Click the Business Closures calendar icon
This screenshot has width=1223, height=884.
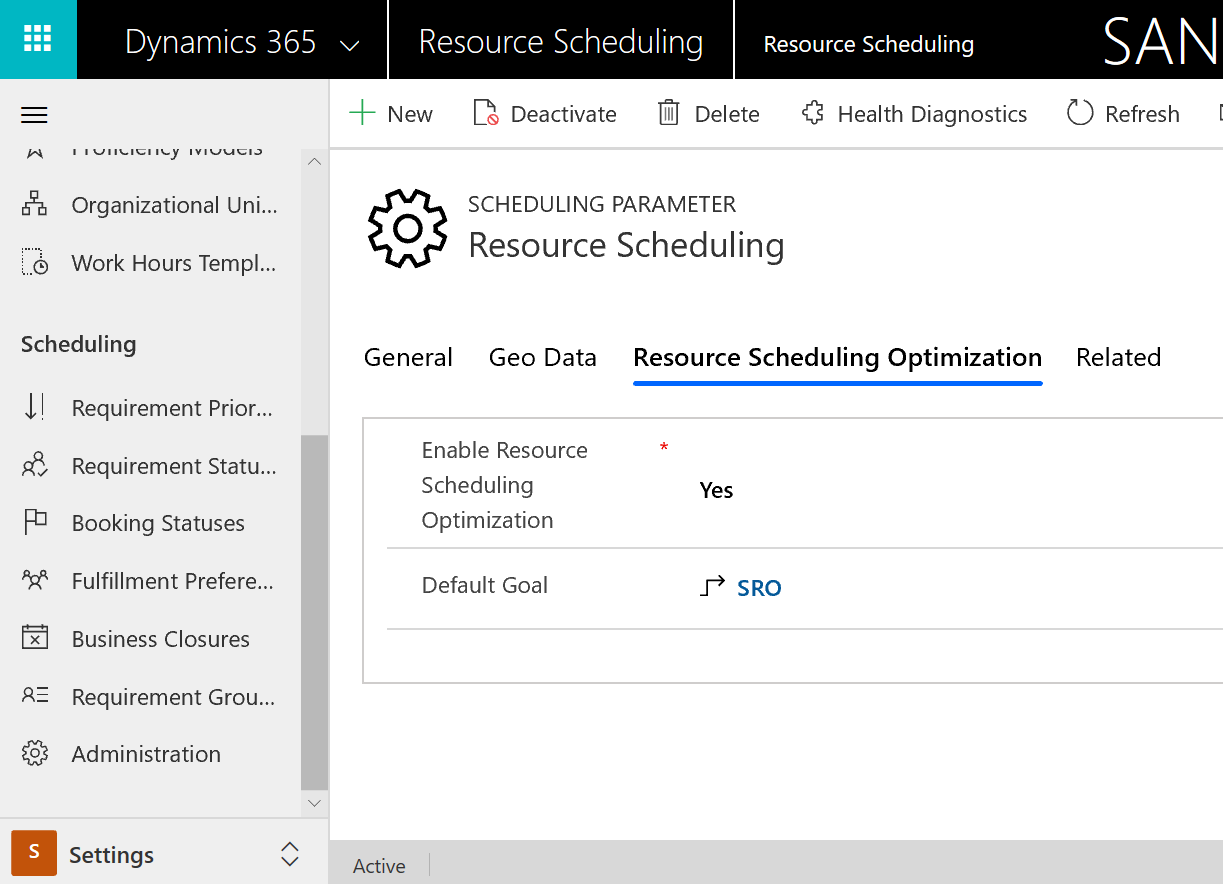[35, 638]
